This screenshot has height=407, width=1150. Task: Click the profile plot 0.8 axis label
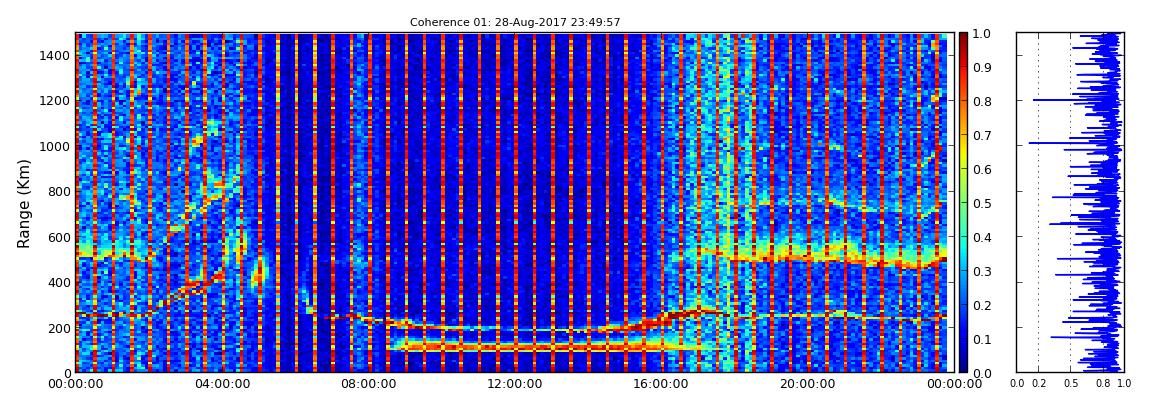tap(1102, 383)
